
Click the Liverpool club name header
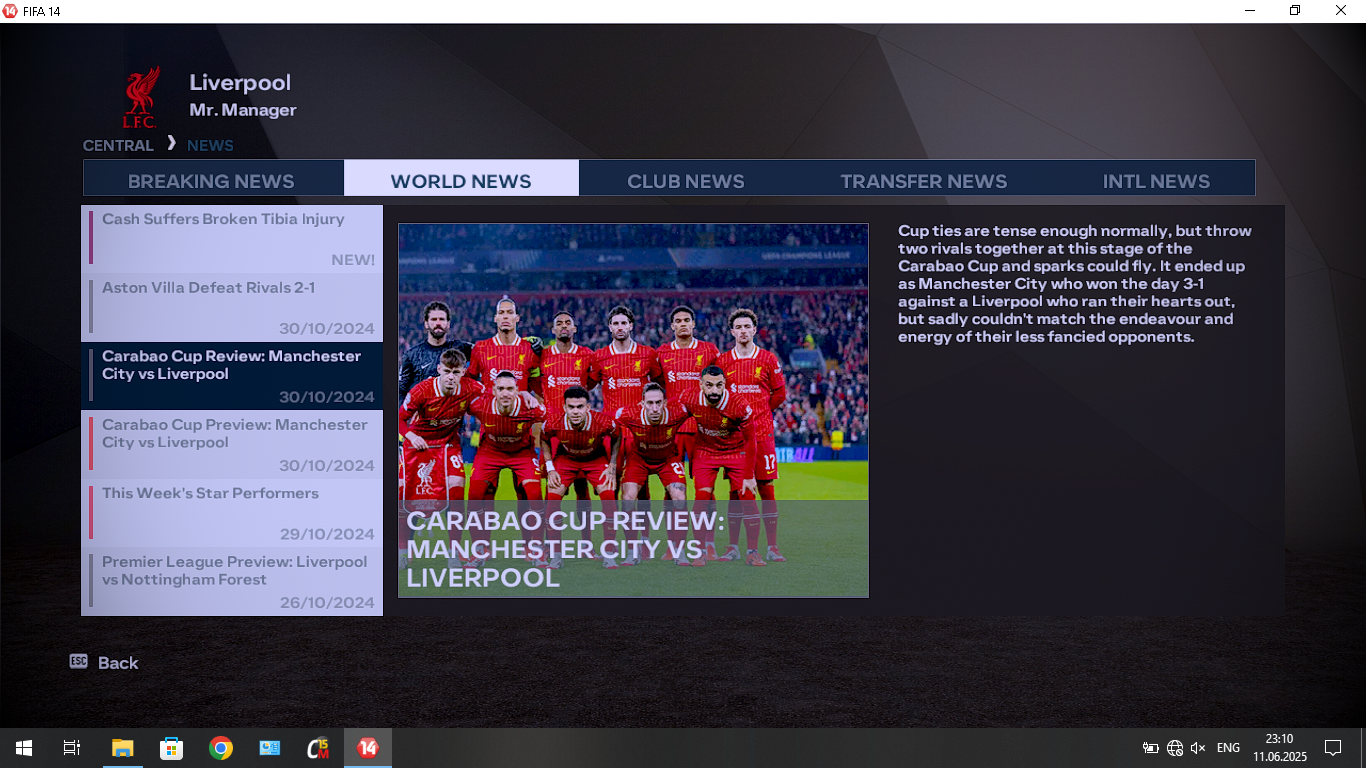[240, 83]
